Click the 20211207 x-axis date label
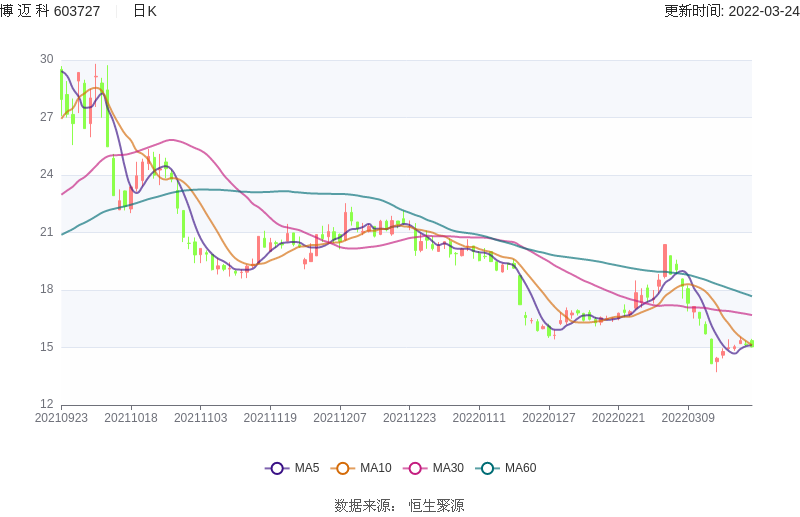 point(339,418)
